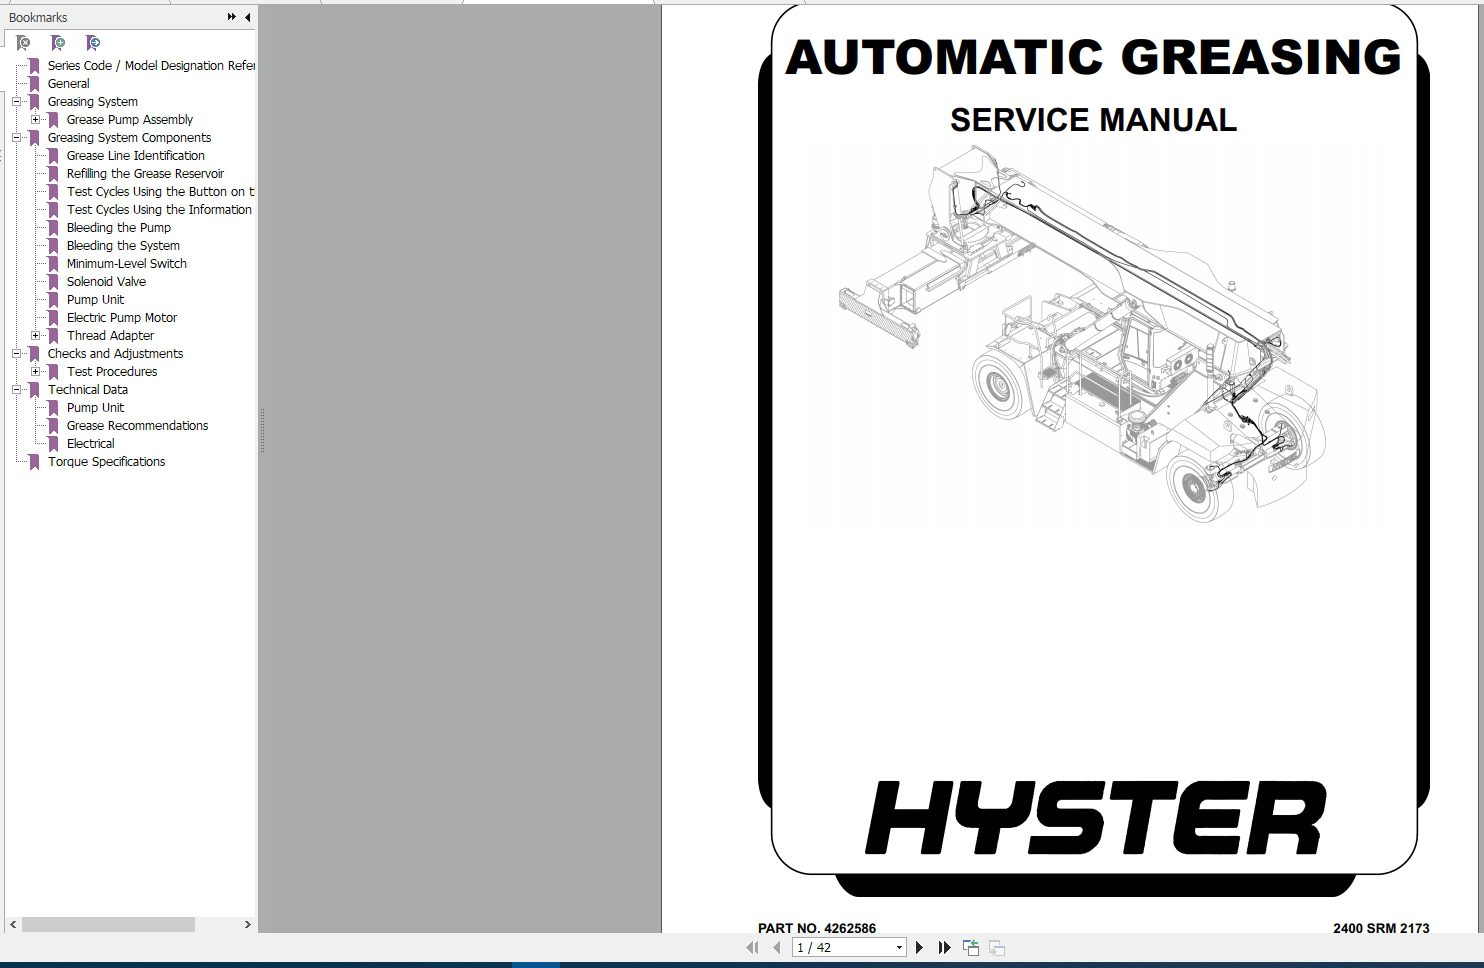The image size is (1484, 968).
Task: Click the previous view icon
Action: (971, 947)
